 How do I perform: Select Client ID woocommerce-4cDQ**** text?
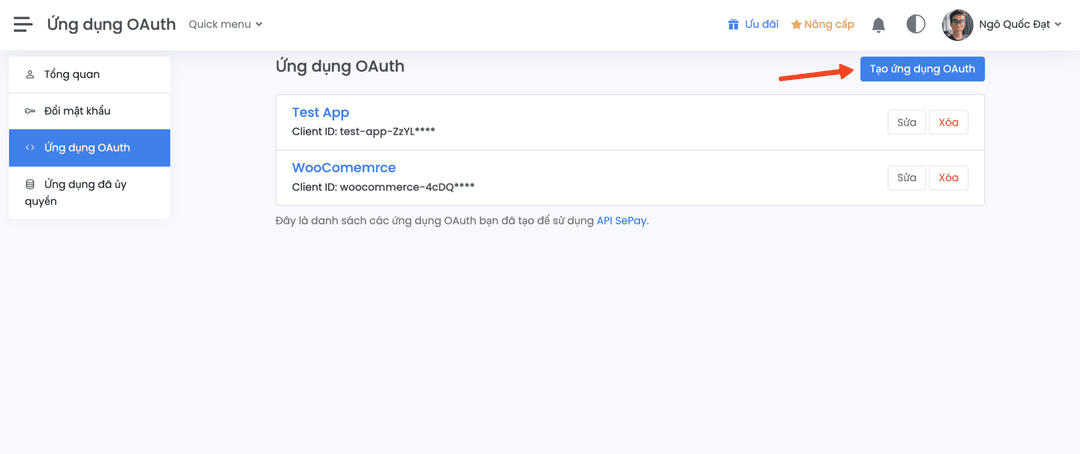[x=384, y=186]
